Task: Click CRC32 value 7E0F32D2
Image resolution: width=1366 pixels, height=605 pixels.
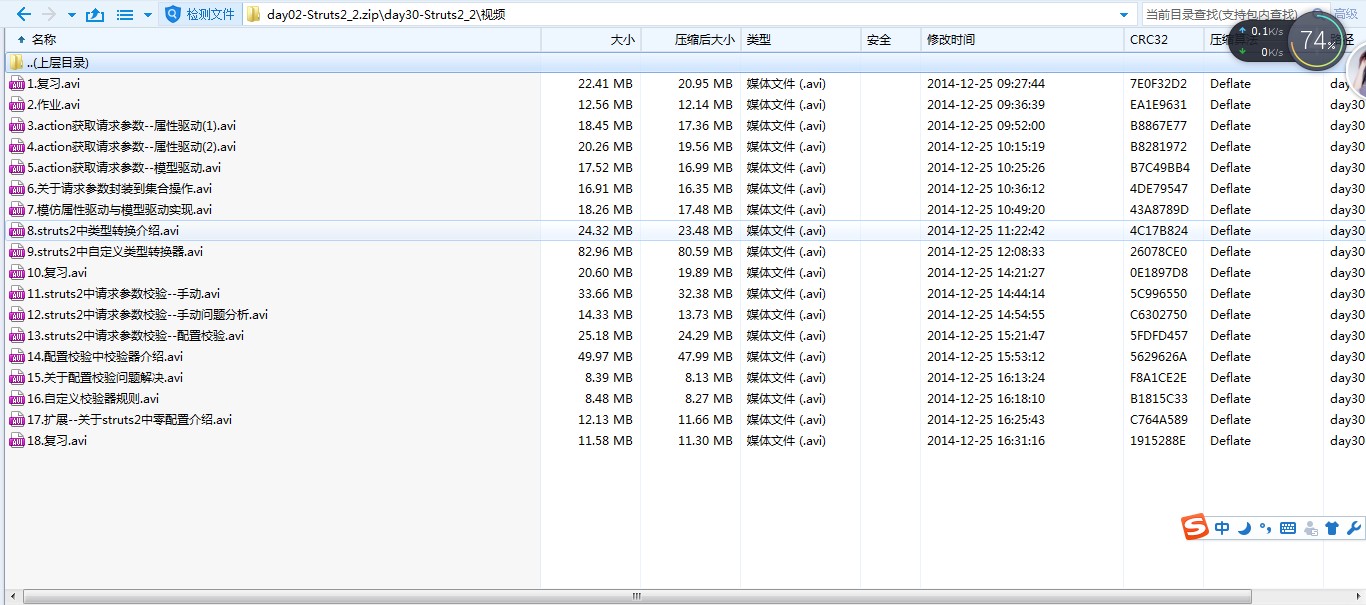Action: [1158, 83]
